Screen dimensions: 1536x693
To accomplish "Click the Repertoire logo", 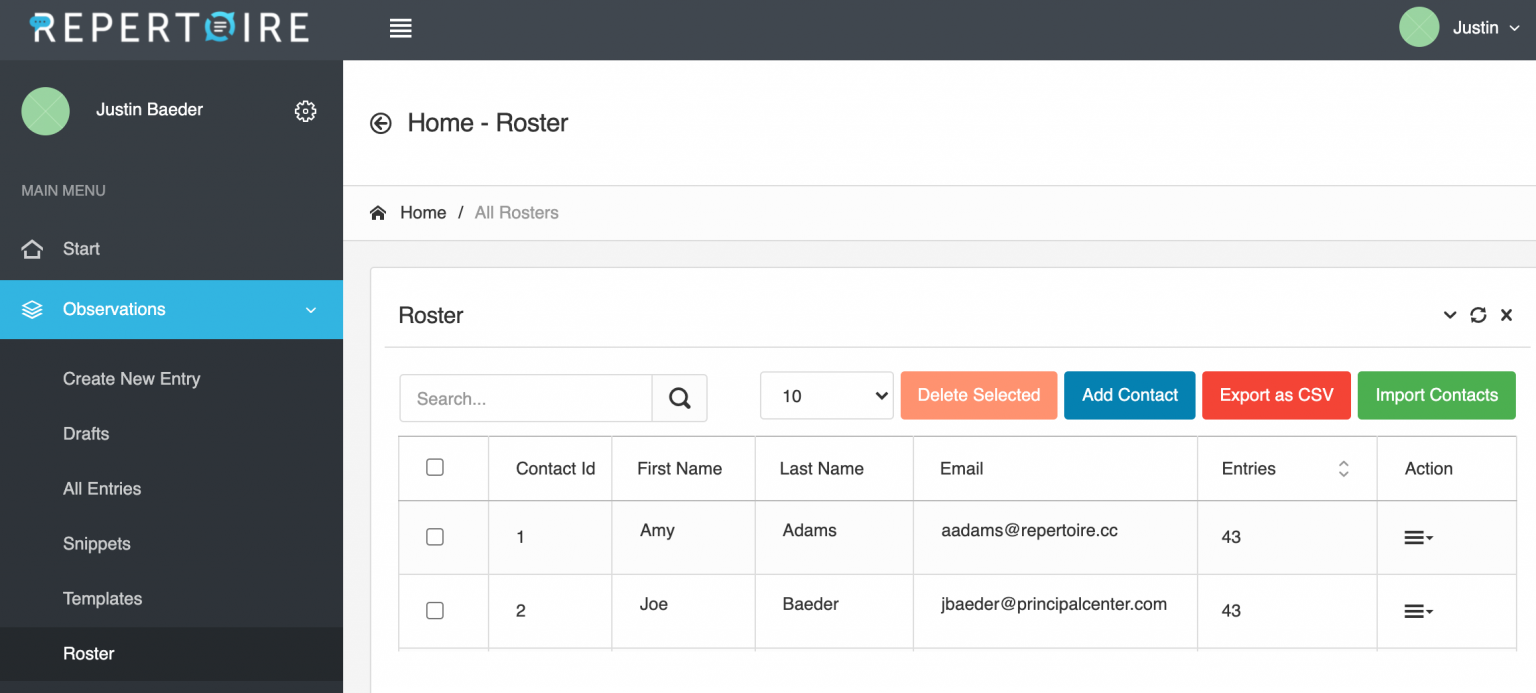I will 168,28.
